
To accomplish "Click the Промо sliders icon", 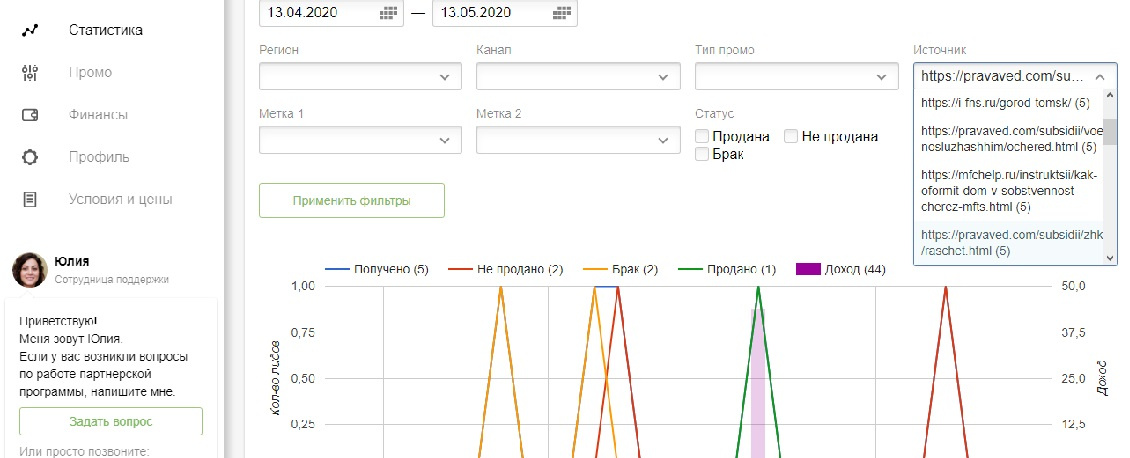I will tap(30, 73).
